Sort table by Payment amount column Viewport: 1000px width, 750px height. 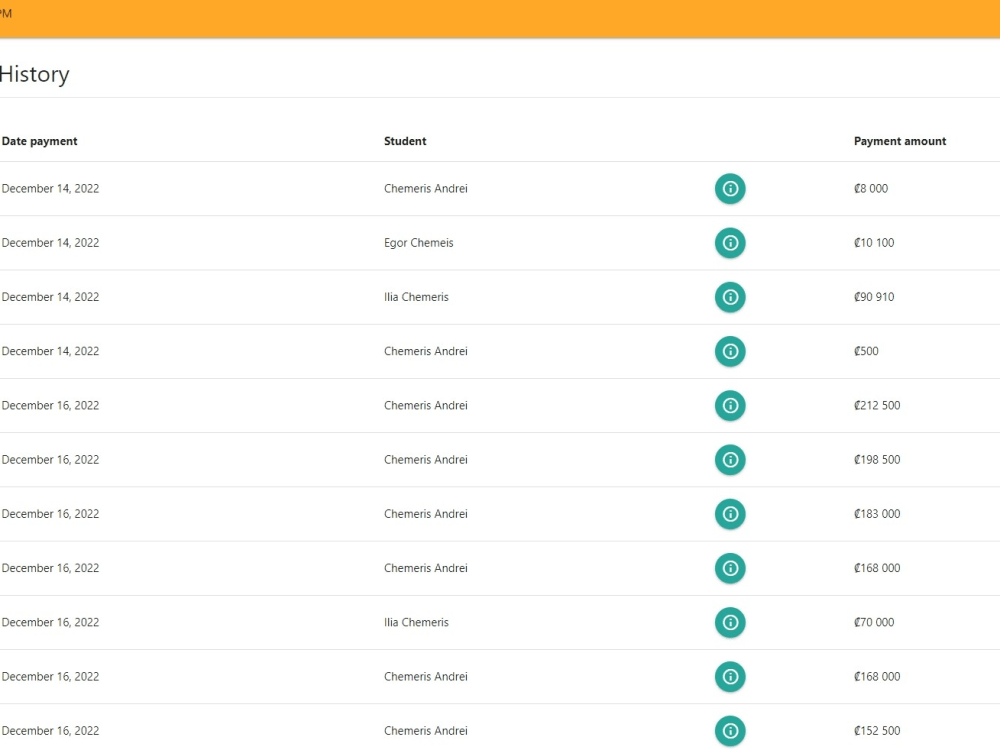coord(900,141)
